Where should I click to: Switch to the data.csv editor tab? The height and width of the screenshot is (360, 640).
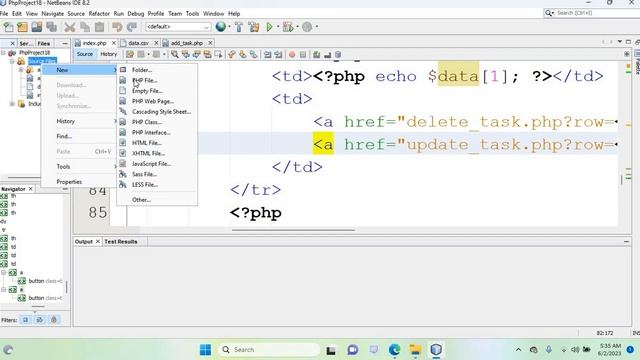(x=138, y=43)
